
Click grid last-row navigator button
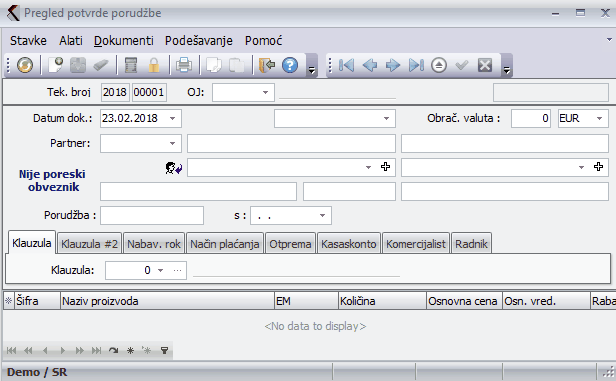point(96,350)
